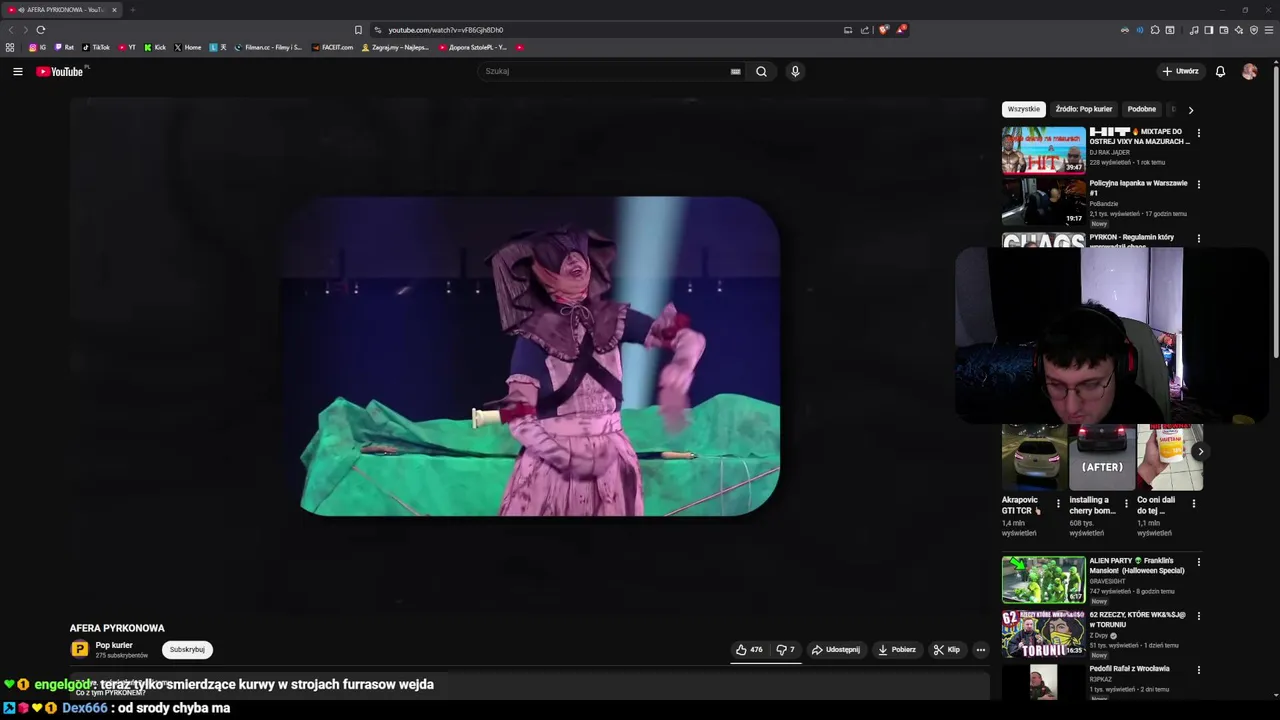1280x720 pixels.
Task: Go to the YouTube home logo
Action: (60, 71)
